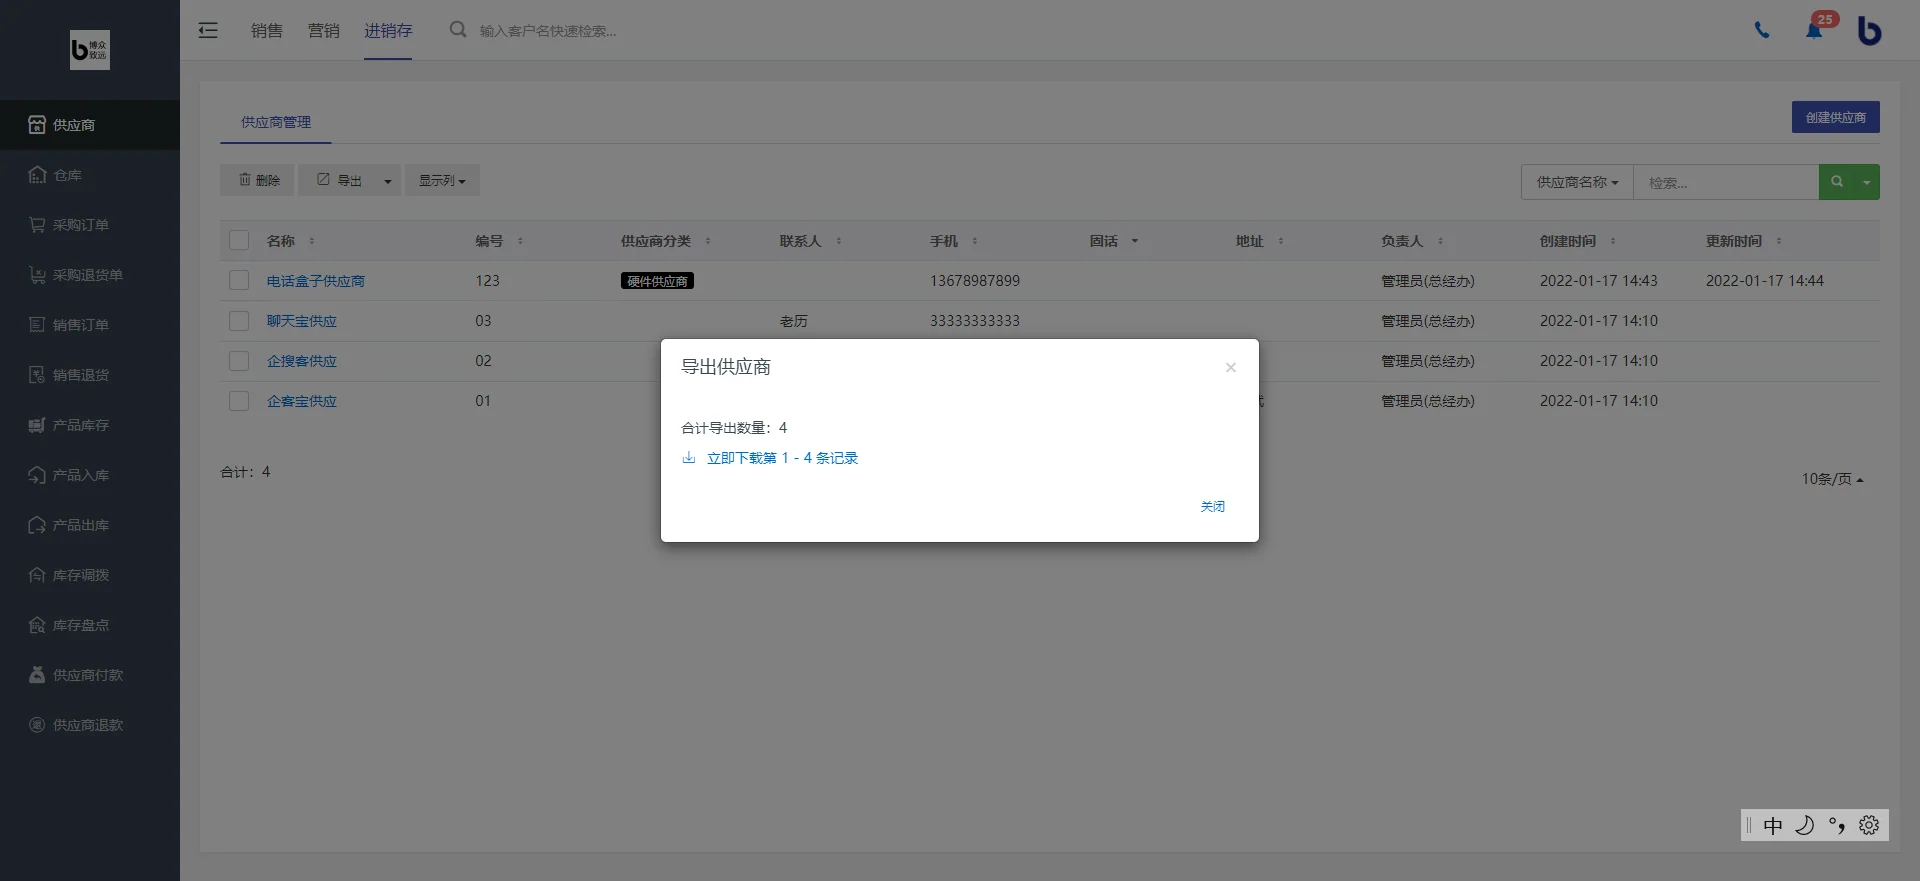The width and height of the screenshot is (1920, 881).
Task: Open the 固话 column dropdown arrow
Action: (x=1135, y=241)
